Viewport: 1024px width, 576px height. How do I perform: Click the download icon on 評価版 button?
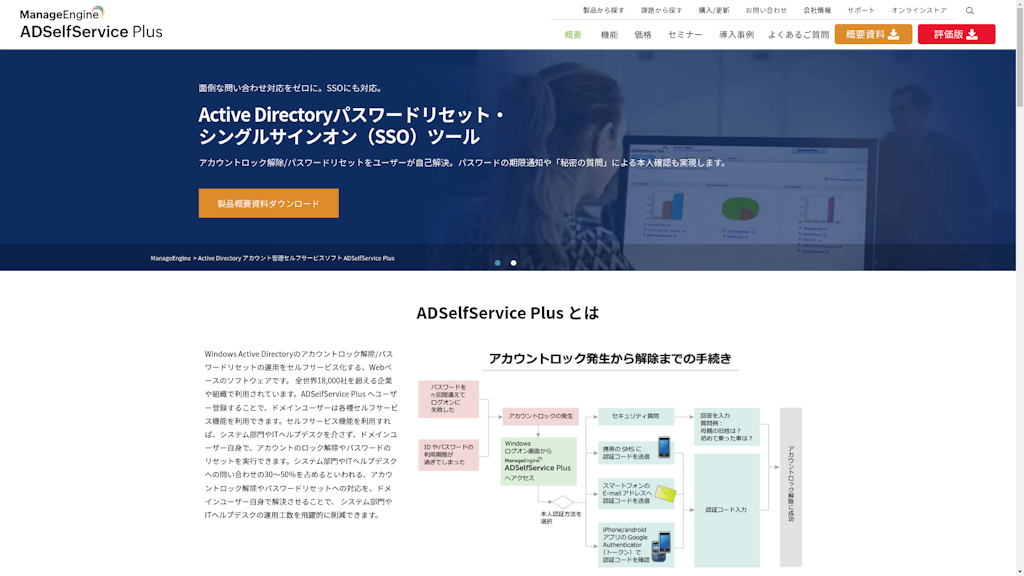(972, 34)
